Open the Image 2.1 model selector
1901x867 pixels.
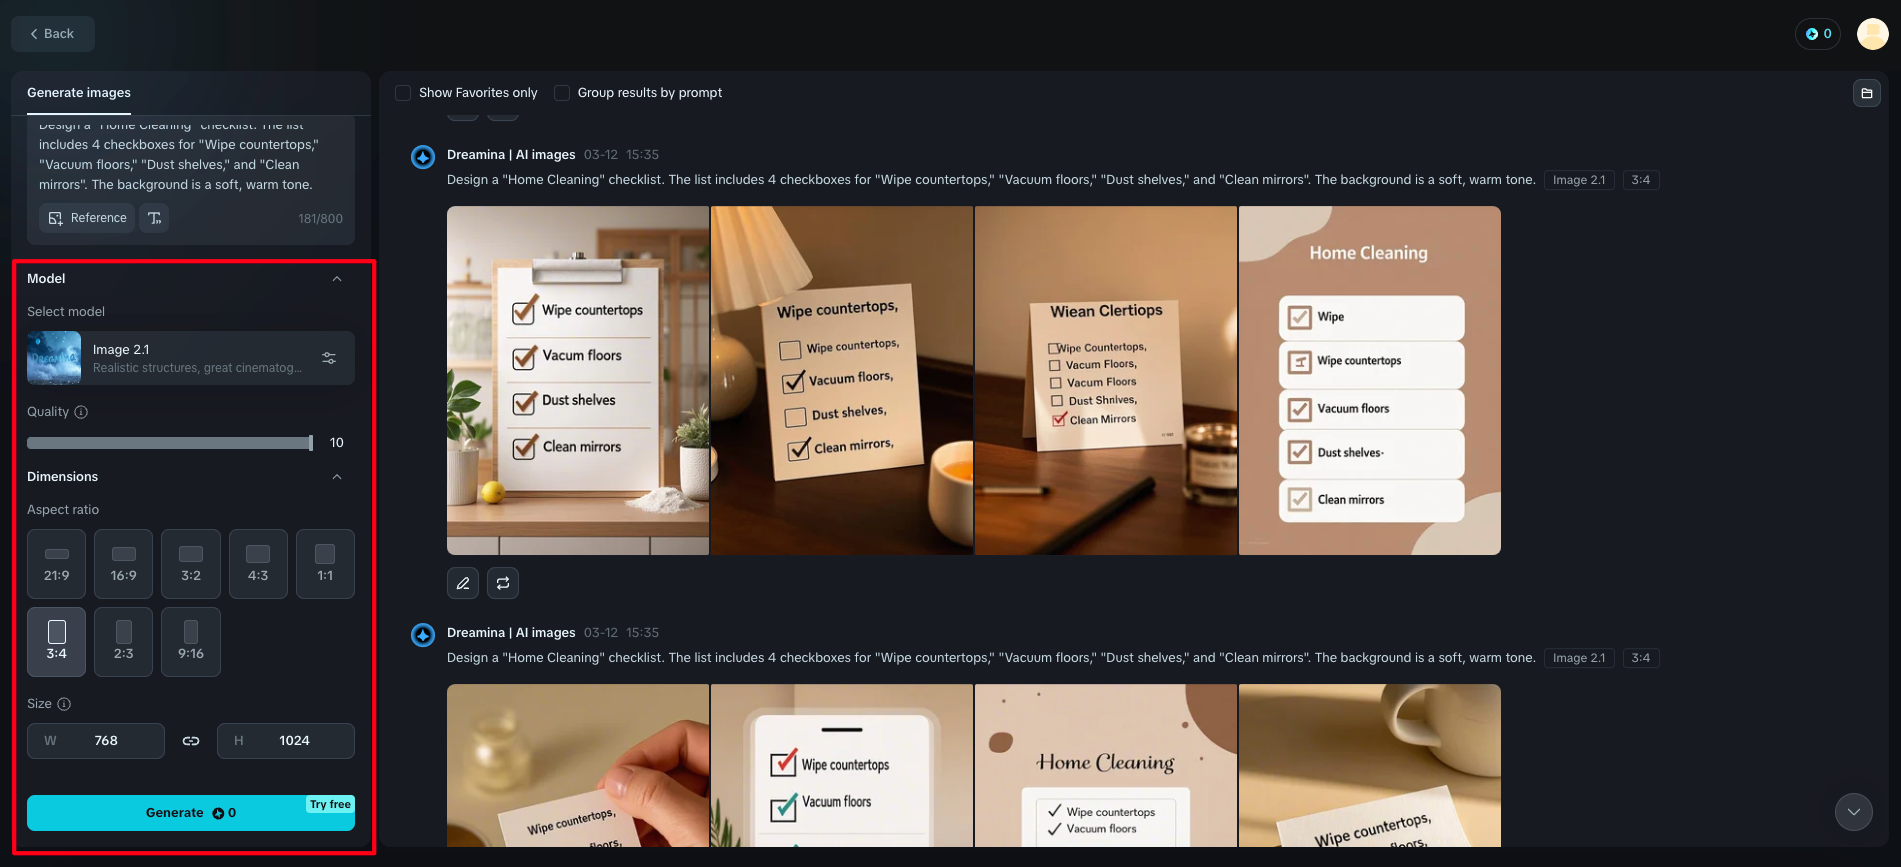point(191,358)
